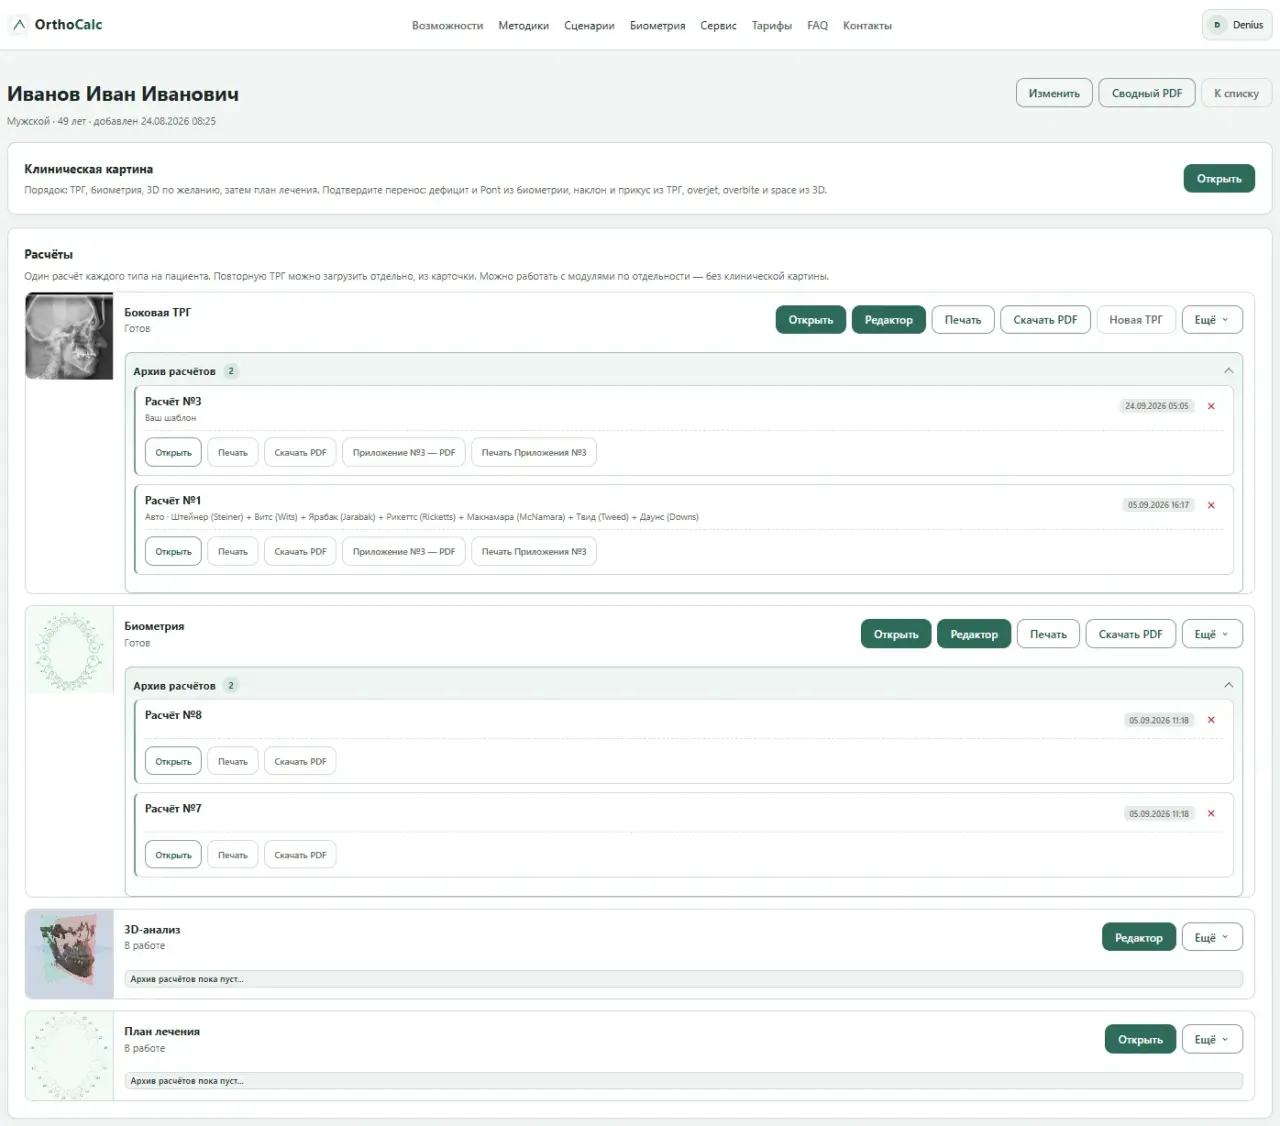Open Ещё dropdown in Биометрия row
The image size is (1280, 1126).
coord(1212,634)
